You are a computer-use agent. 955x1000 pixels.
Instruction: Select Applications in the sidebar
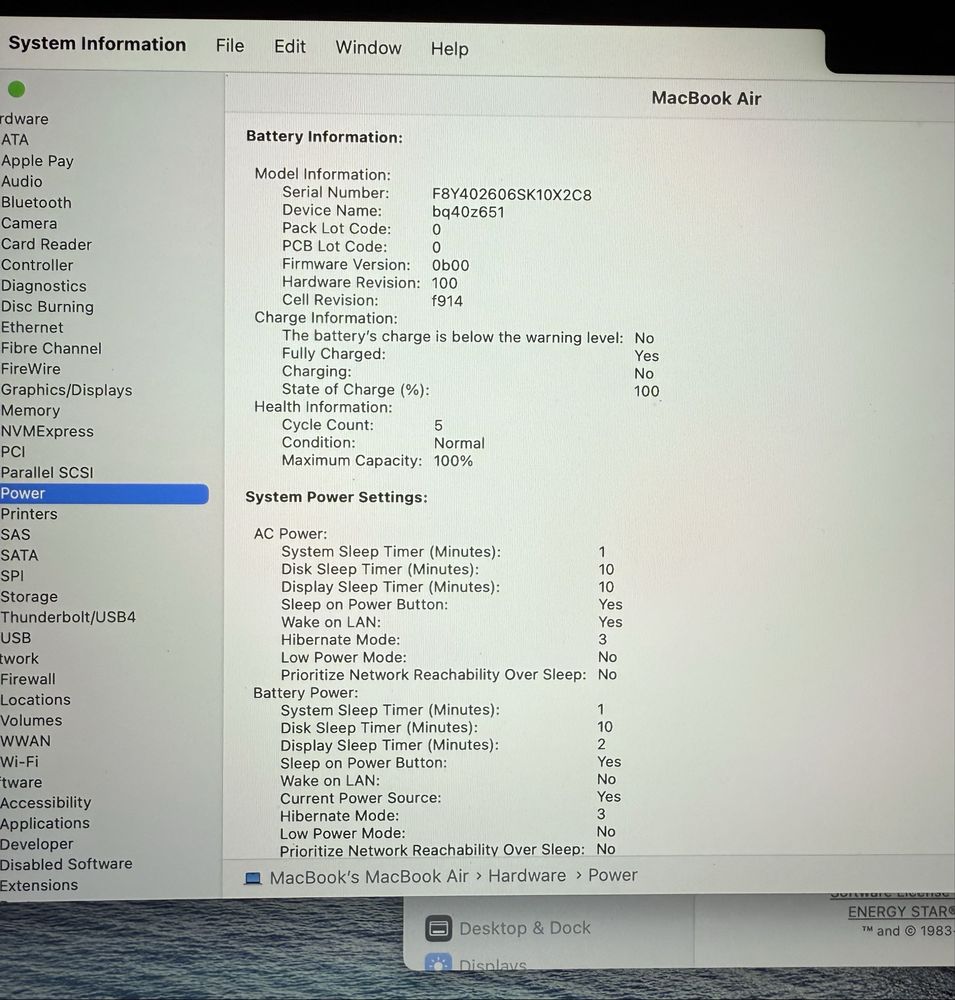pyautogui.click(x=45, y=823)
